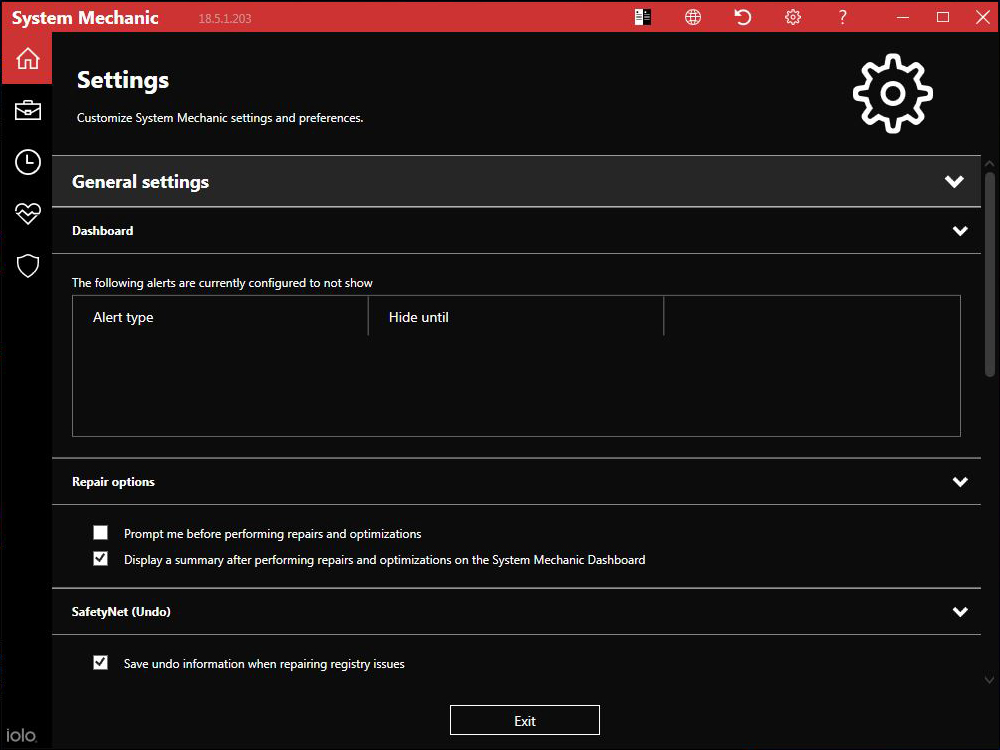Click the Alert type column header
The image size is (1000, 750).
(220, 317)
